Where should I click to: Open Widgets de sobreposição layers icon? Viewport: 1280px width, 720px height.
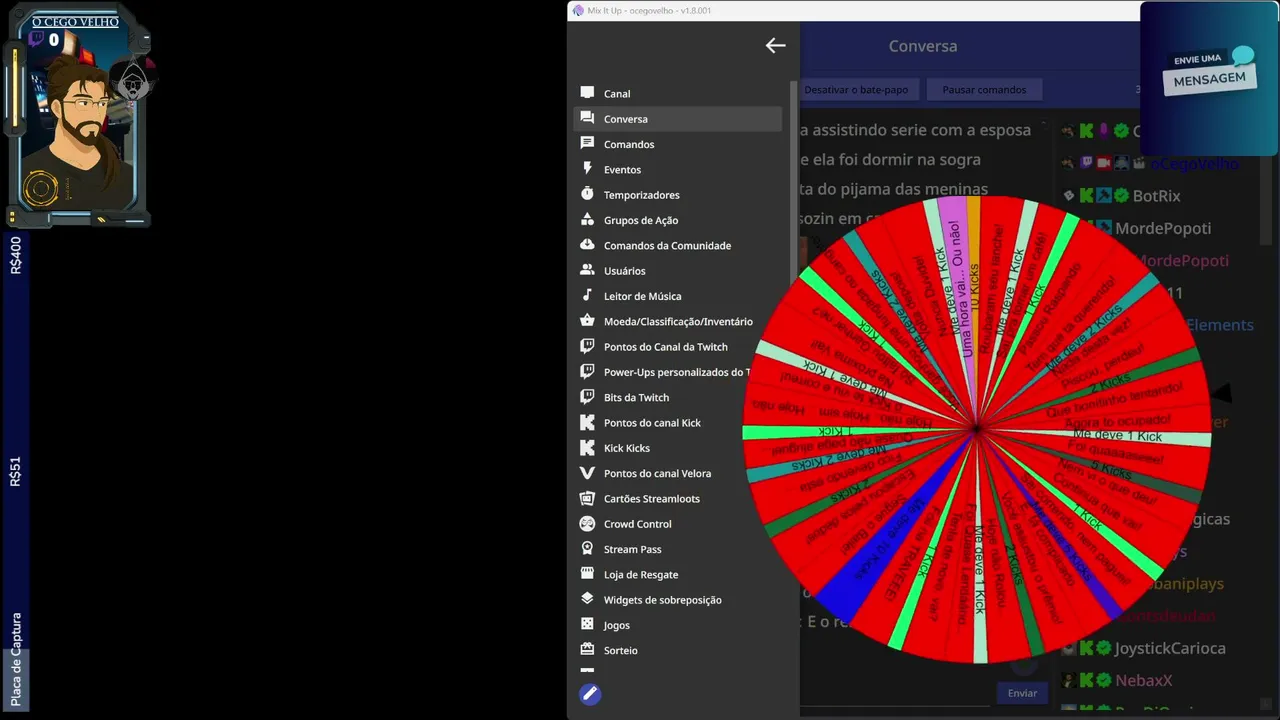coord(587,599)
